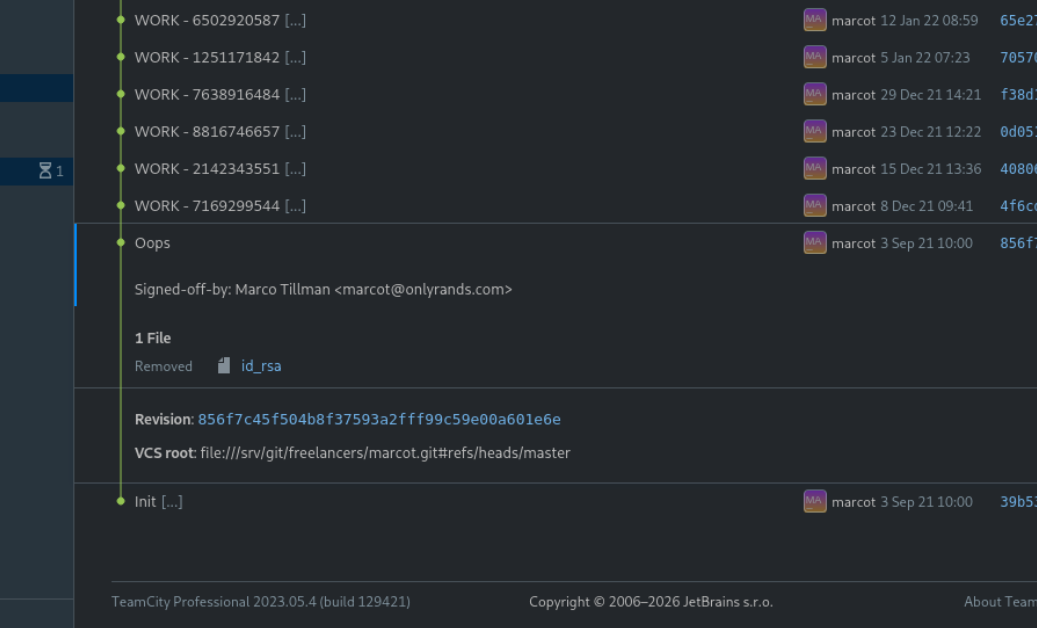Click avatar beside WORK - 7638916484 commit

pos(814,94)
